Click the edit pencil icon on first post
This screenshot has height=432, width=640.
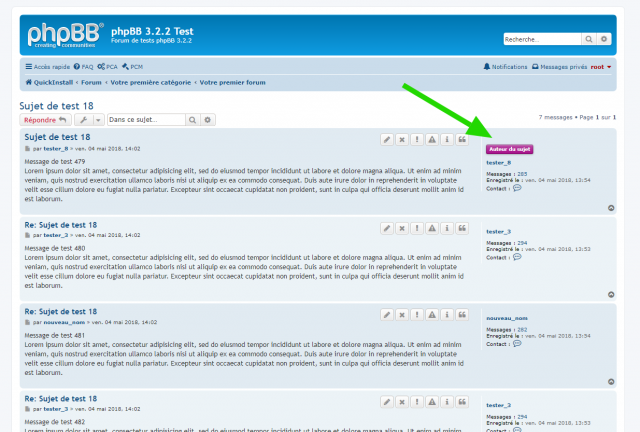pos(387,140)
